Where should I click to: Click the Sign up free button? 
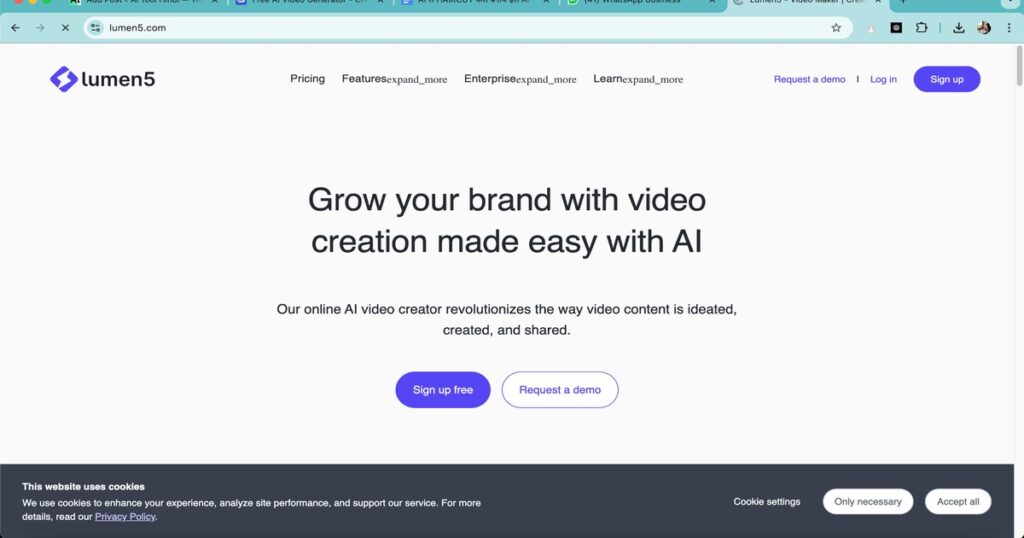pos(443,390)
